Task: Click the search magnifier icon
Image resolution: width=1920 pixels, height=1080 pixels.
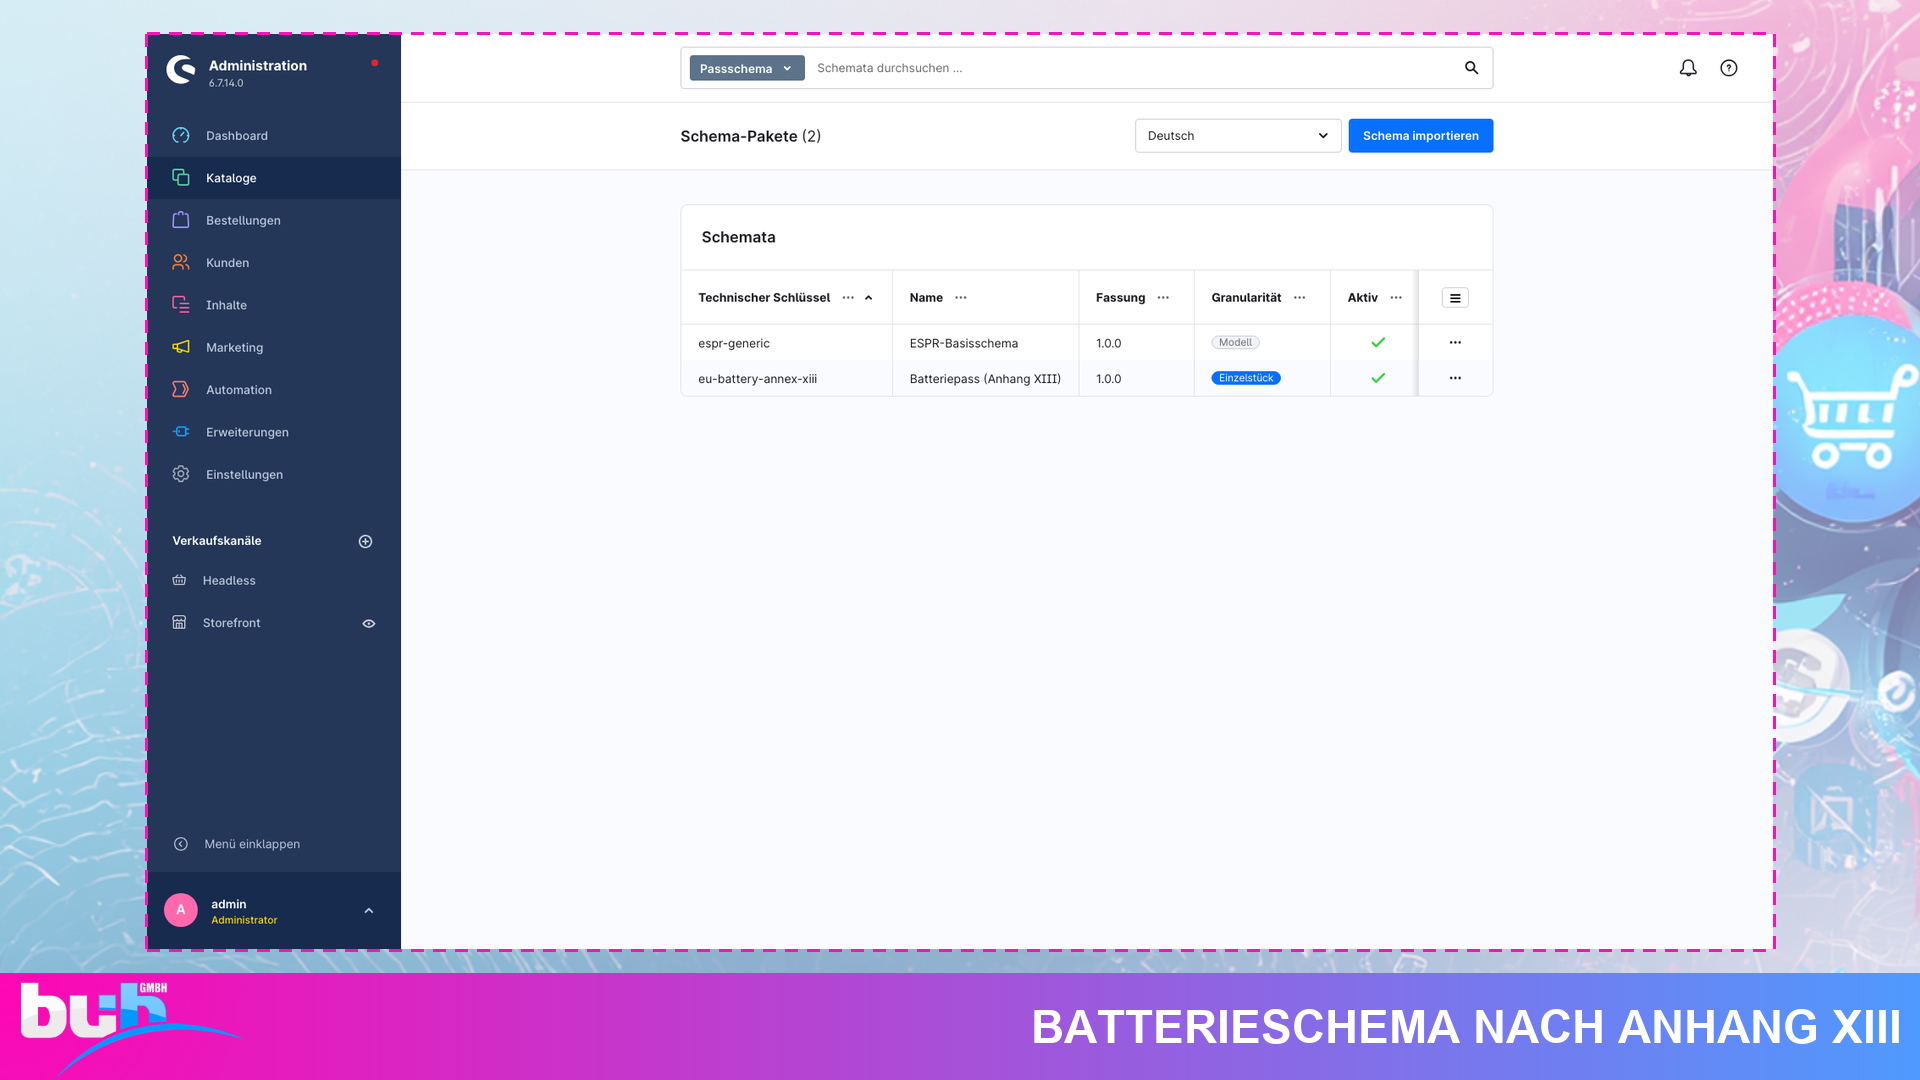Action: (1471, 68)
